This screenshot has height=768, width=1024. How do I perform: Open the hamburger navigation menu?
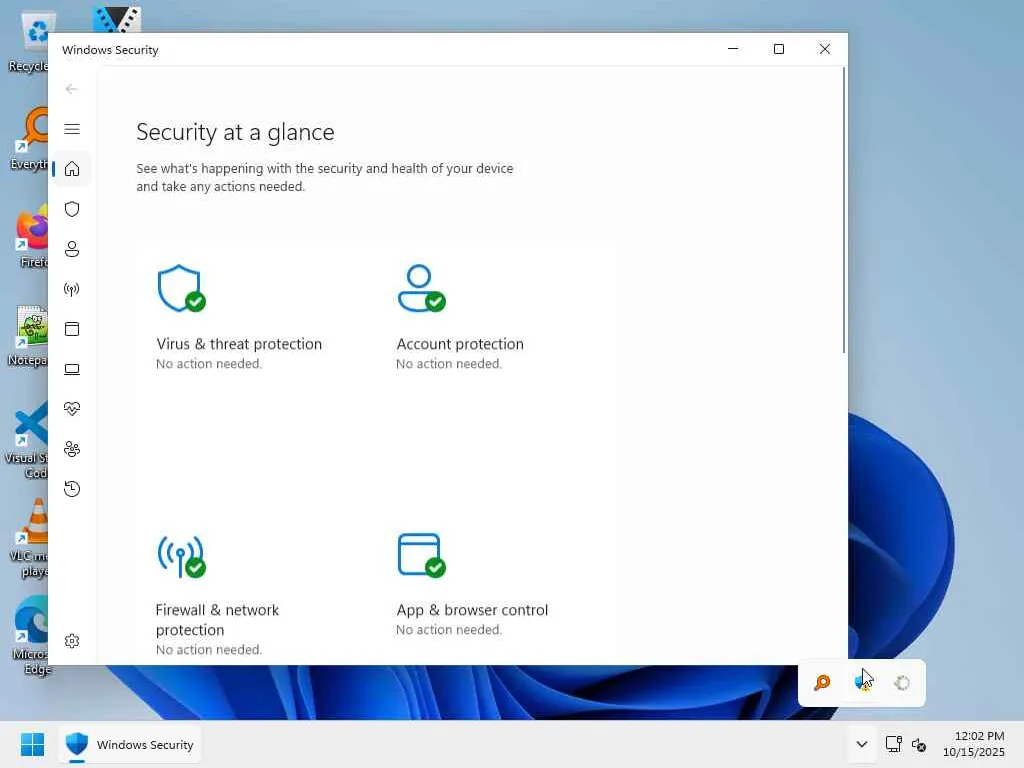[x=72, y=129]
